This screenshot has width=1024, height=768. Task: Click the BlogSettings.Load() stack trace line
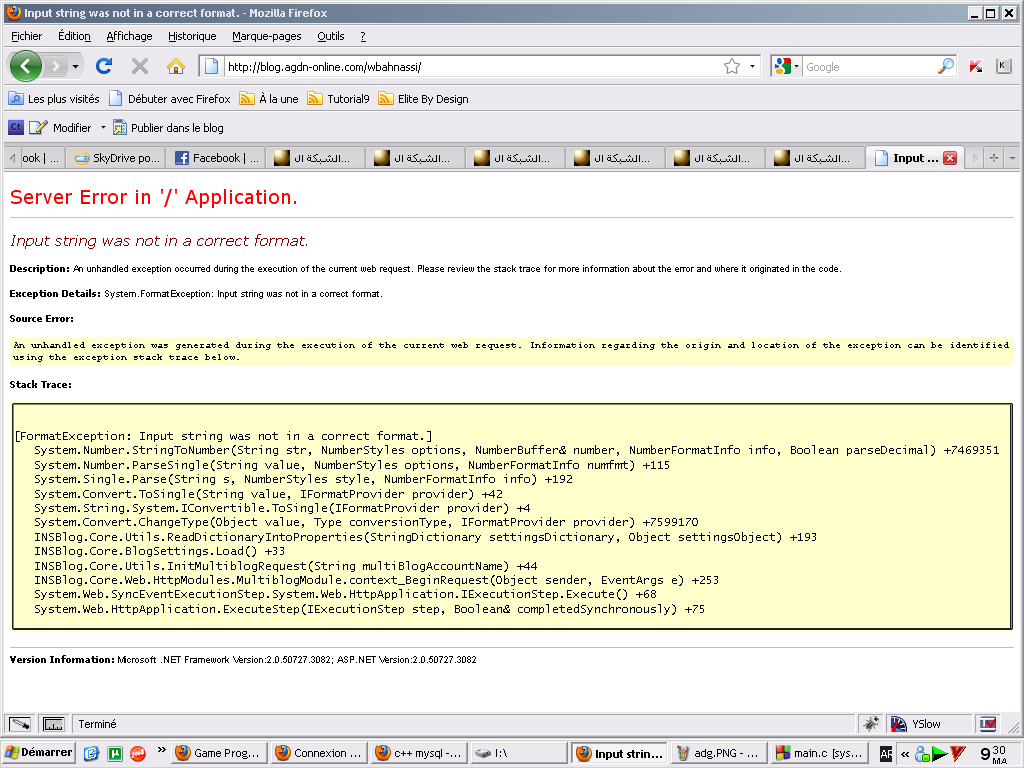(159, 551)
